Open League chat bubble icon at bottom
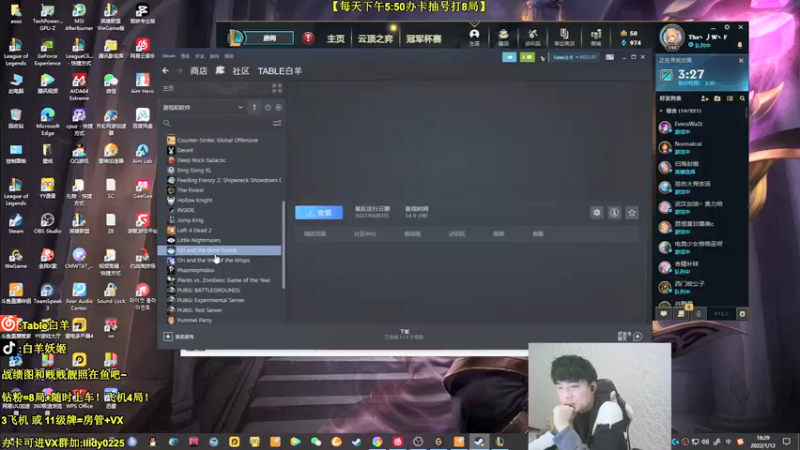The width and height of the screenshot is (800, 450). [x=664, y=314]
